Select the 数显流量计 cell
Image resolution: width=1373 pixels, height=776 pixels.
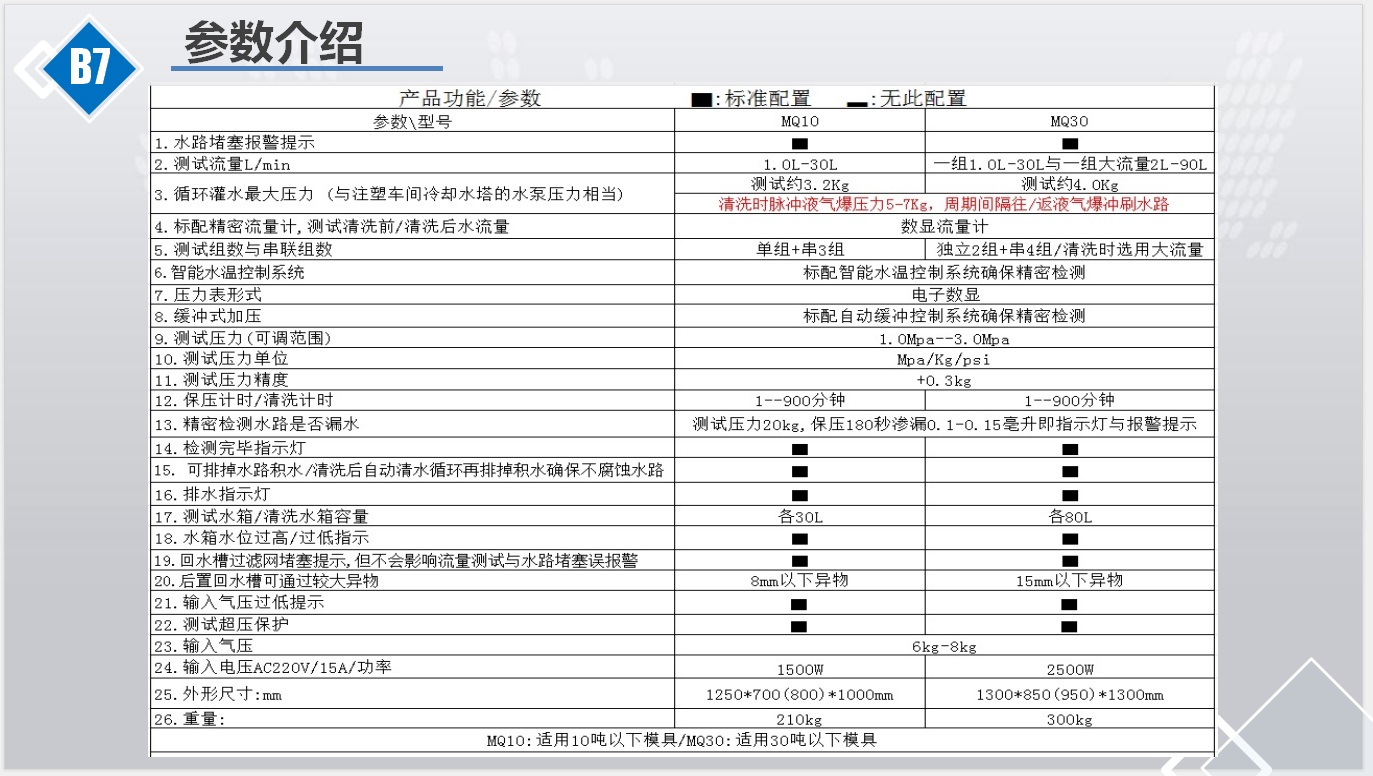click(943, 227)
